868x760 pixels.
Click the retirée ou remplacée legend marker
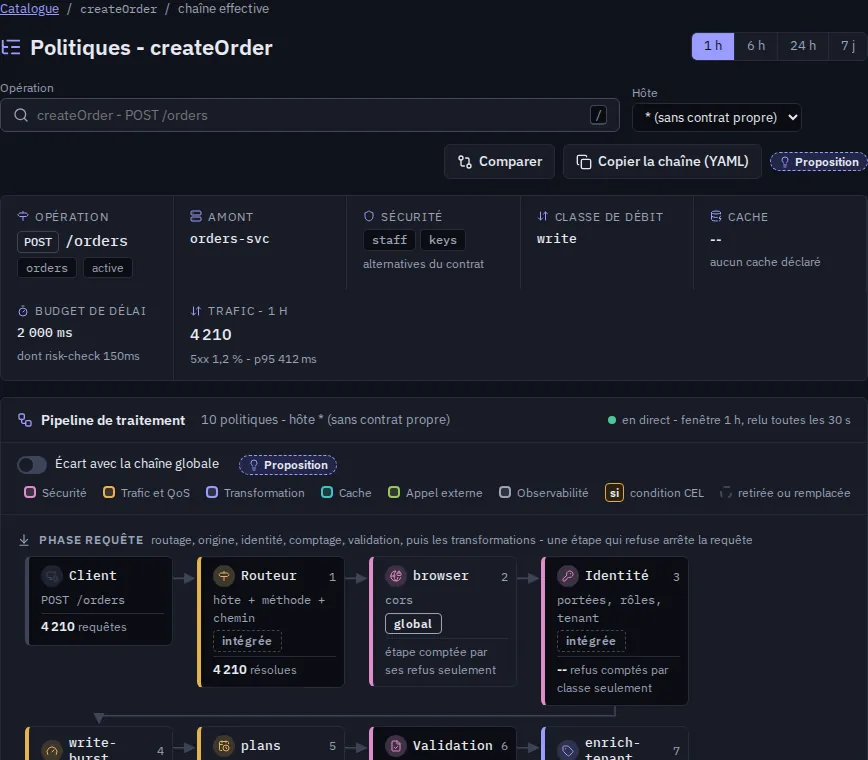(726, 492)
